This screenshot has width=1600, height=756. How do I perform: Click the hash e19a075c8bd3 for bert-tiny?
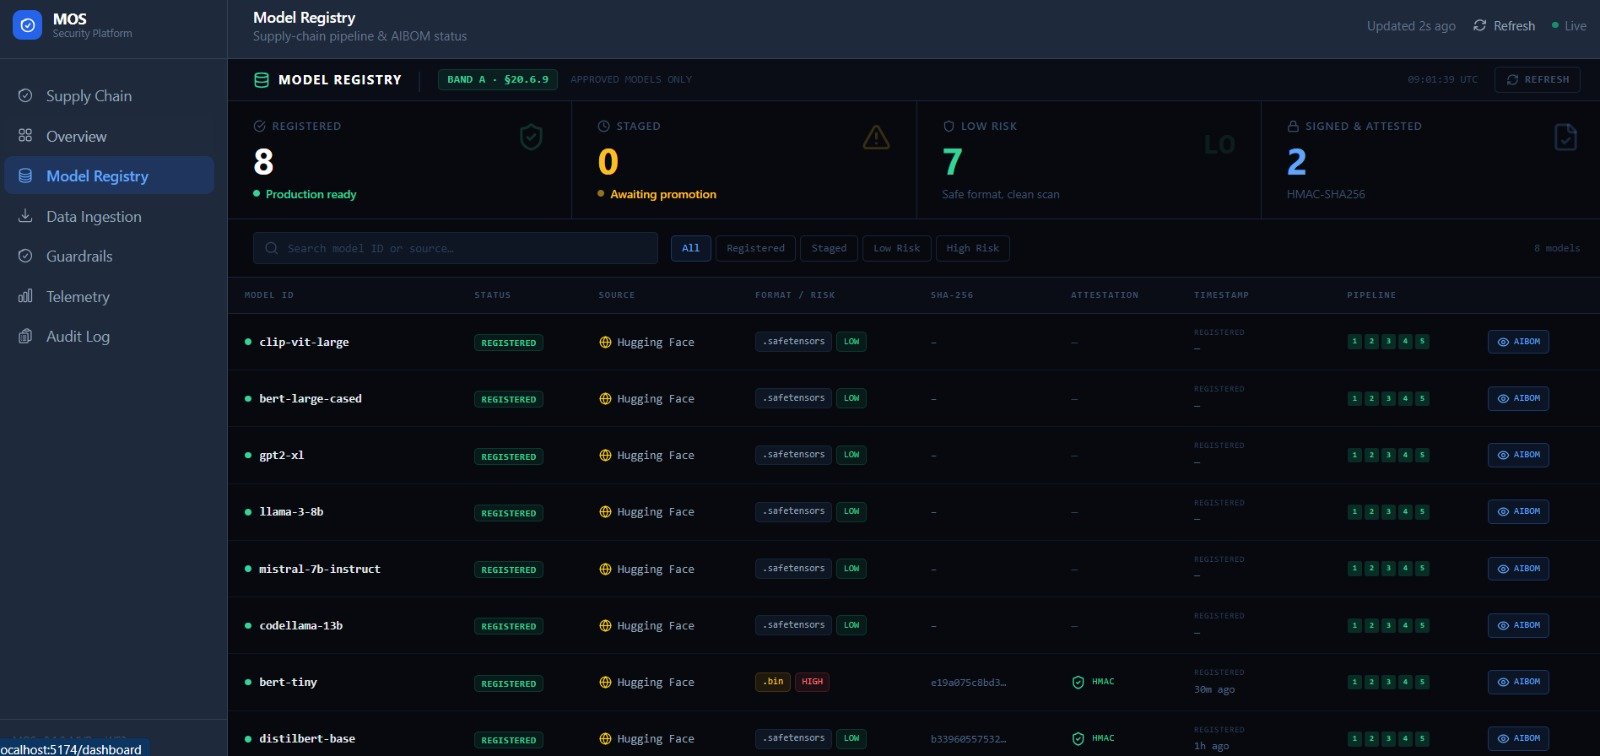[968, 683]
